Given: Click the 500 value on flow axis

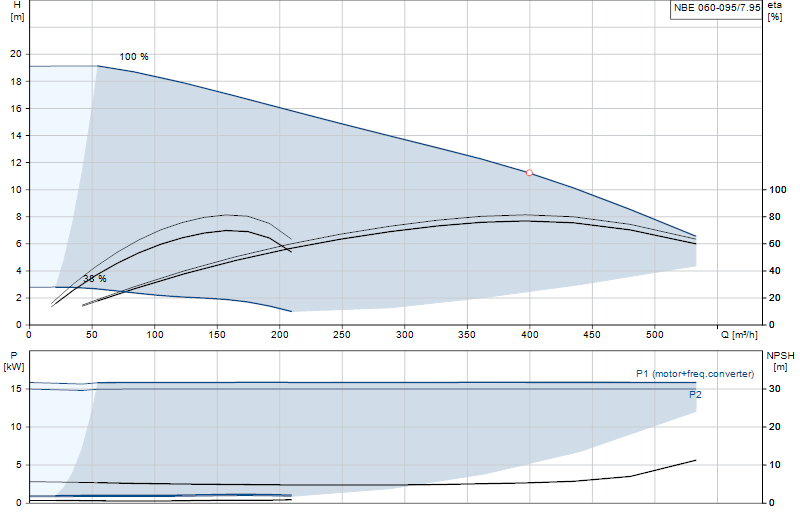Looking at the screenshot, I should (x=655, y=335).
